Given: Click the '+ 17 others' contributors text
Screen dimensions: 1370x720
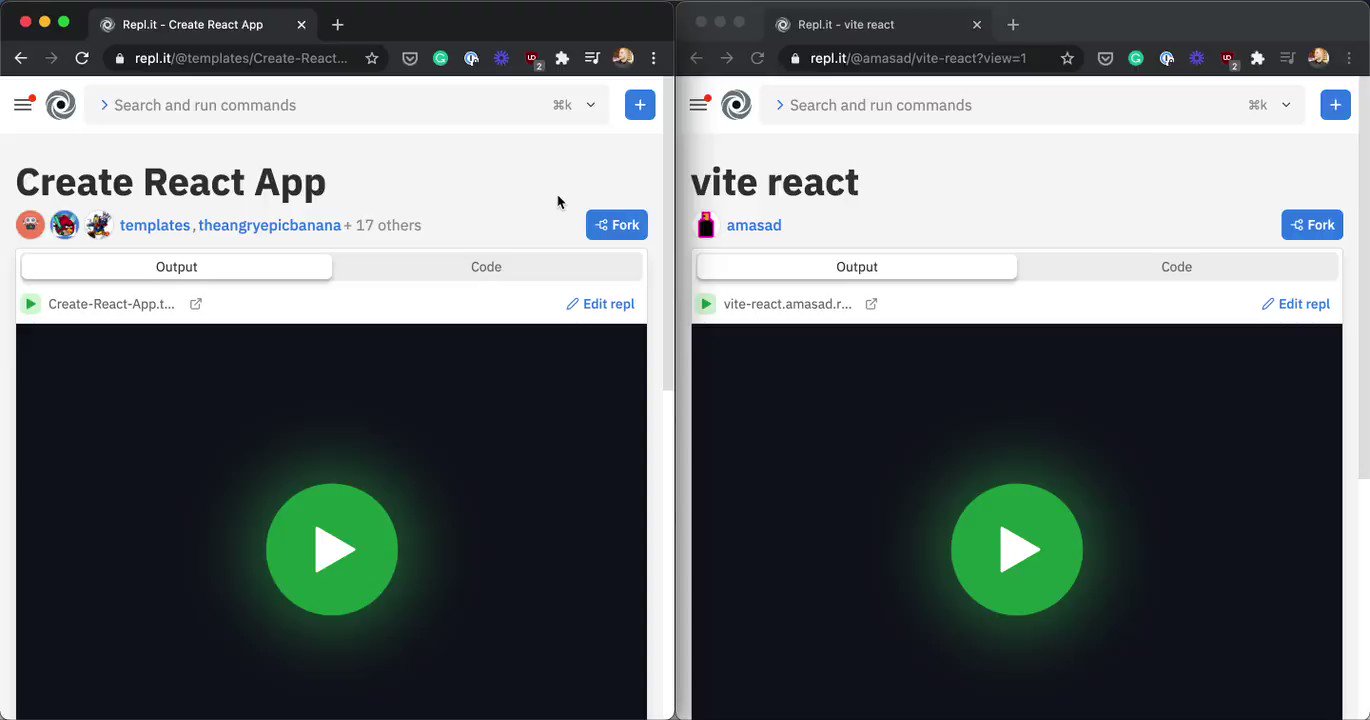Looking at the screenshot, I should click(383, 225).
